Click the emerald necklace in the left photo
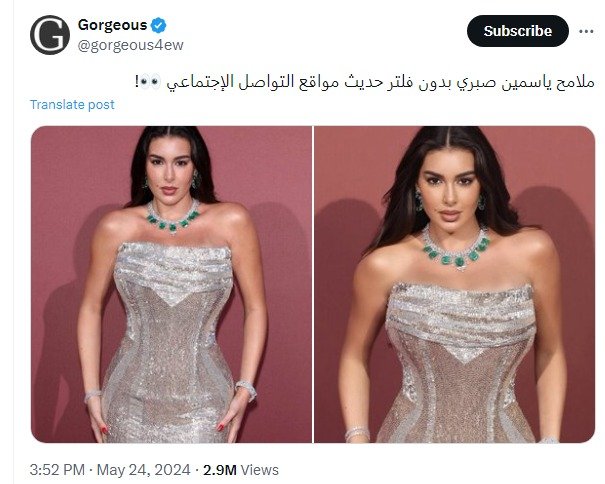This screenshot has width=605, height=484. click(x=173, y=217)
